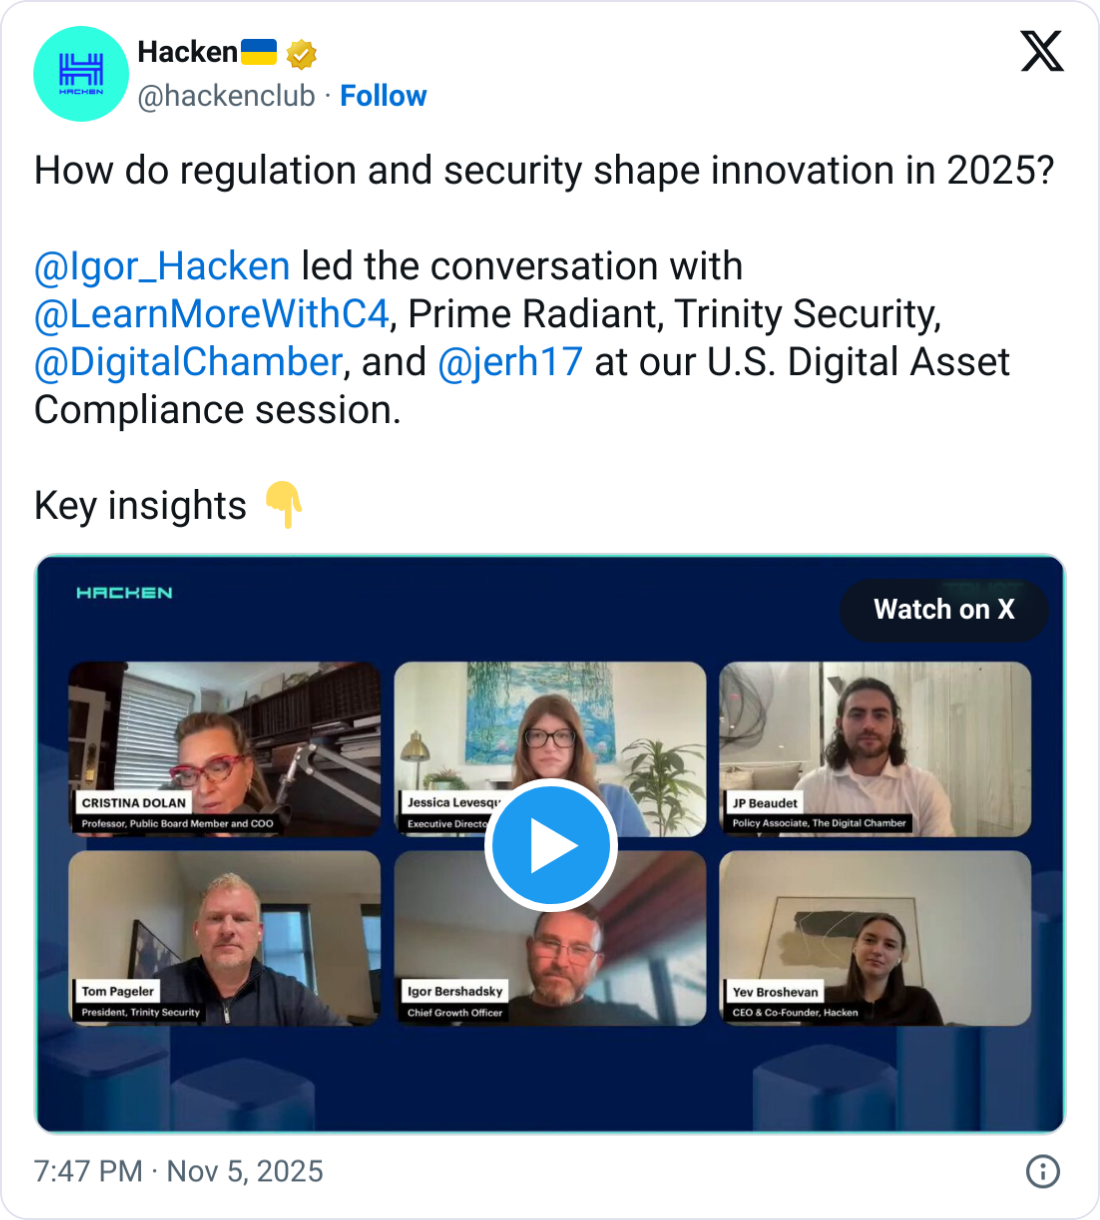This screenshot has height=1220, width=1100.
Task: Click the Hacken display name
Action: pyautogui.click(x=187, y=52)
